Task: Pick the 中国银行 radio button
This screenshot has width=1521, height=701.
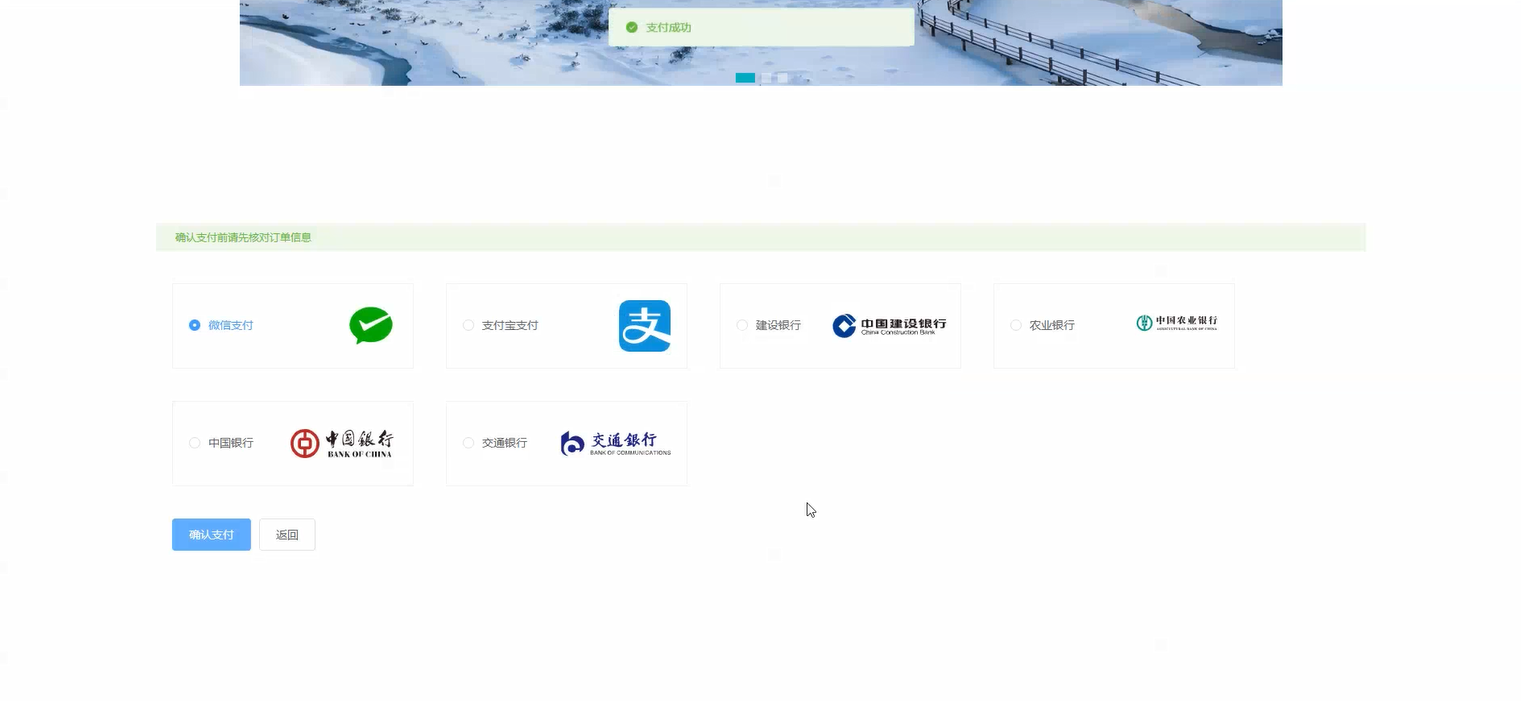Action: point(195,443)
